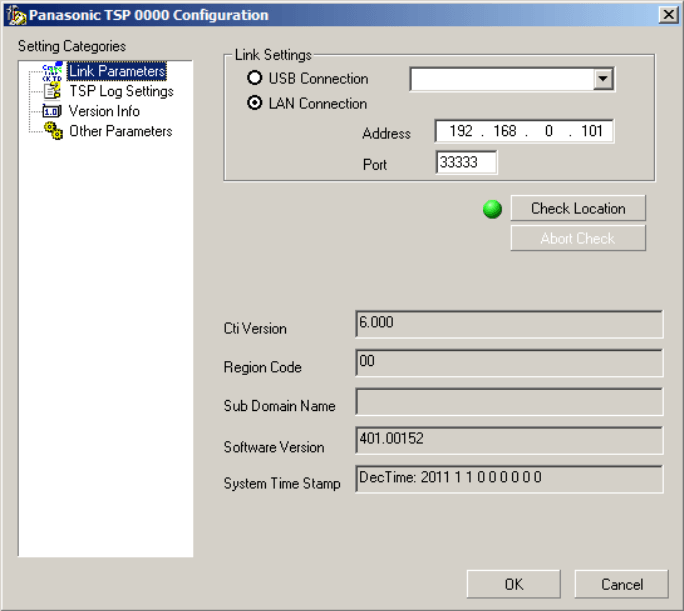Click the TSP Log Settings icon
The image size is (684, 611).
point(52,91)
